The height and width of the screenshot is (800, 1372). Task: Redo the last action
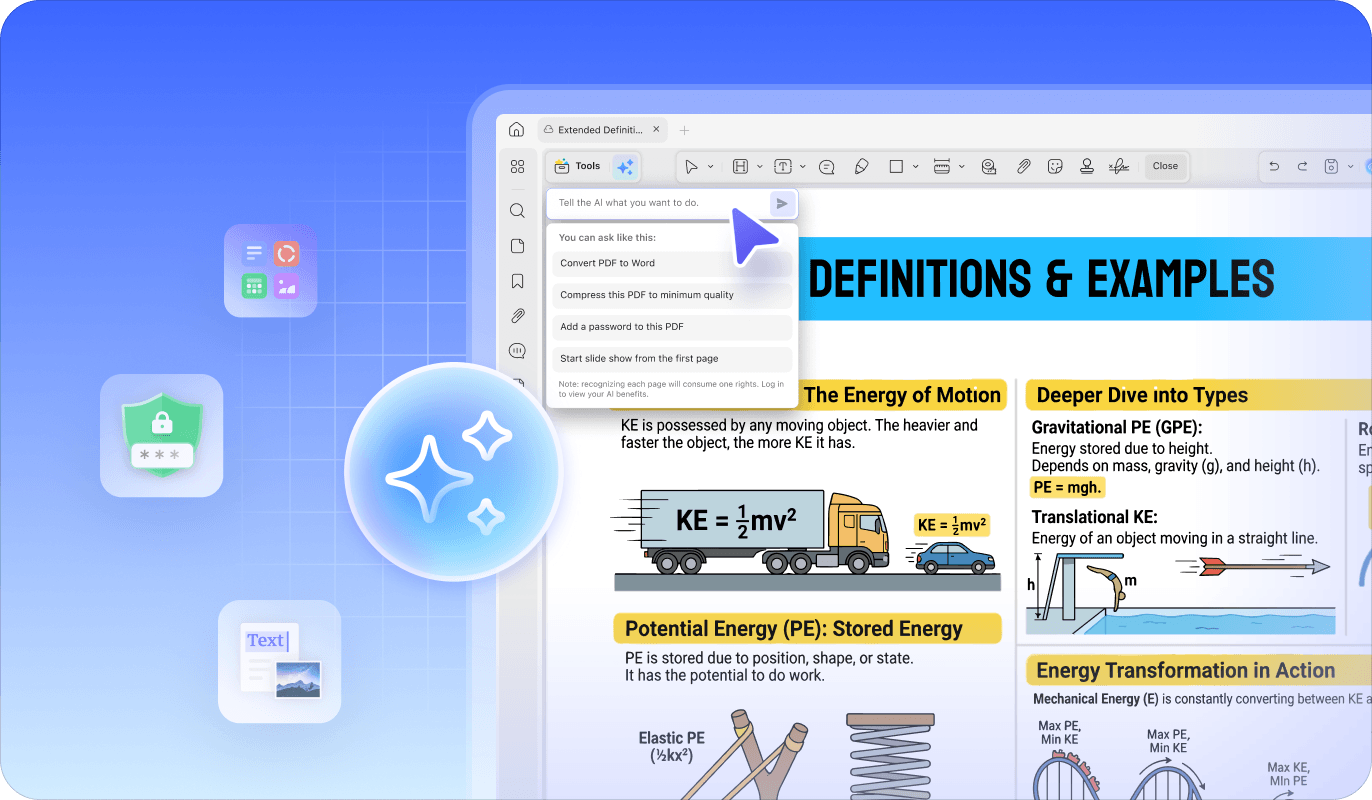1302,167
